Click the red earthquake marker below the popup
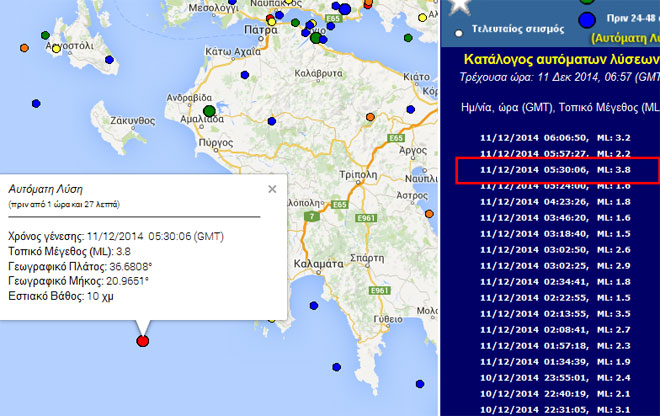Image resolution: width=660 pixels, height=416 pixels. pos(142,341)
